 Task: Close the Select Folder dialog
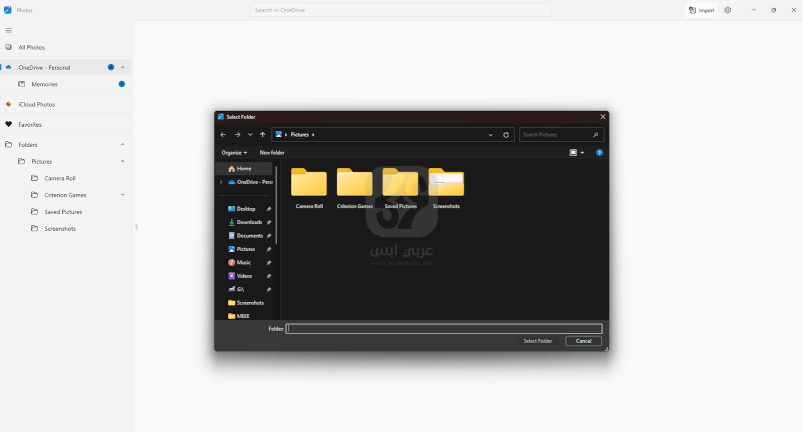603,117
